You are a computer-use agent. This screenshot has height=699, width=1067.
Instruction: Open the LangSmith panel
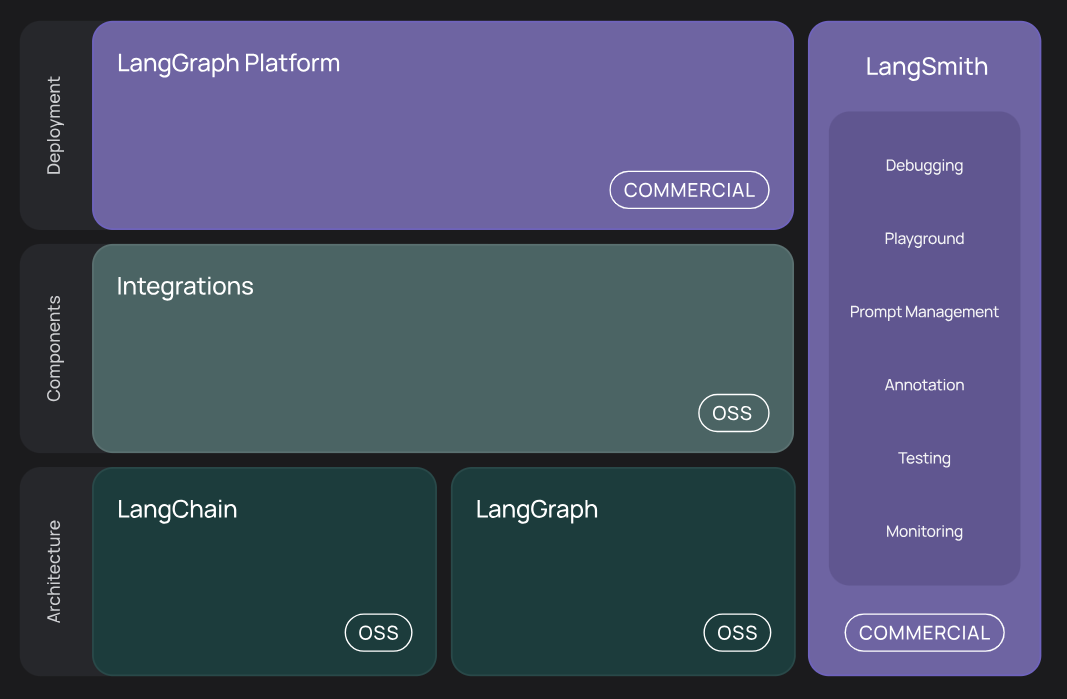924,349
